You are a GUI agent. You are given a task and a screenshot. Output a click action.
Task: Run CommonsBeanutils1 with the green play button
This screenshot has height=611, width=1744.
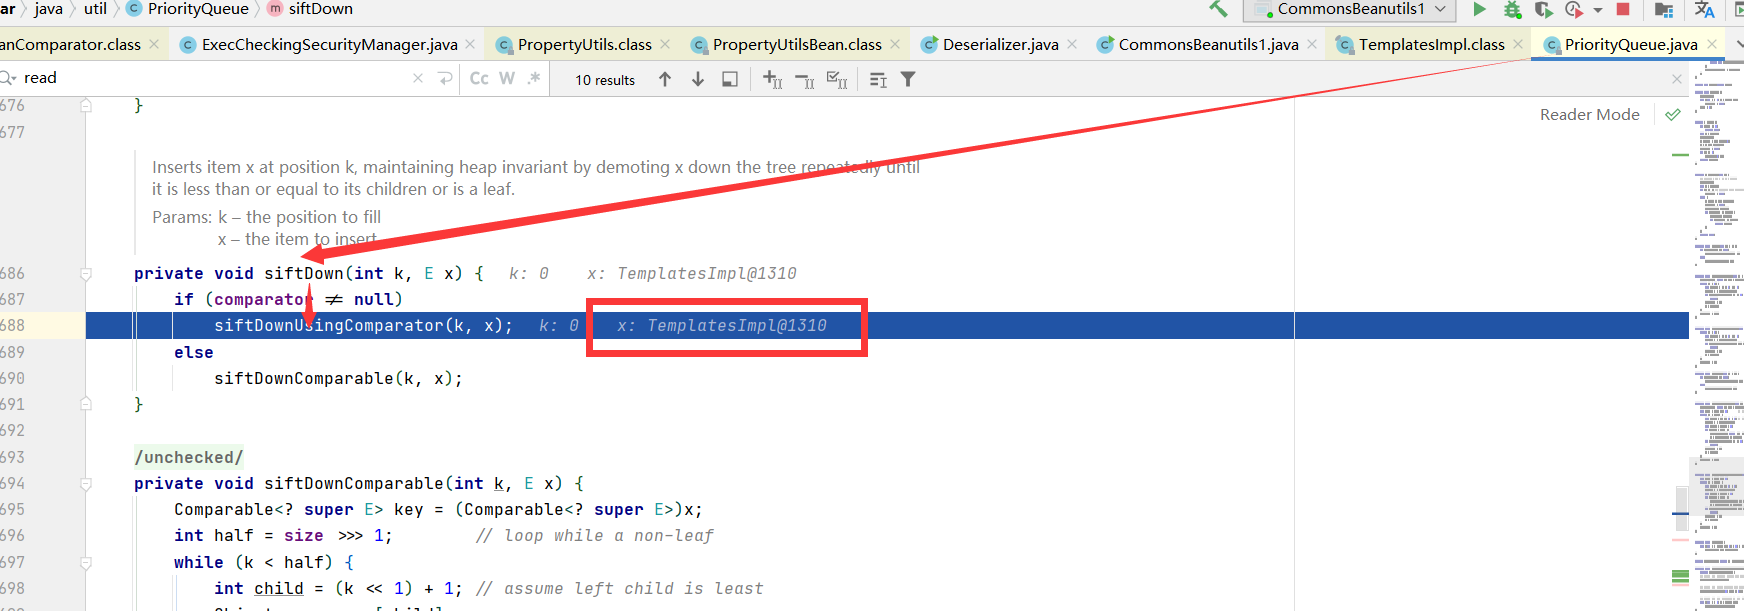[1479, 9]
